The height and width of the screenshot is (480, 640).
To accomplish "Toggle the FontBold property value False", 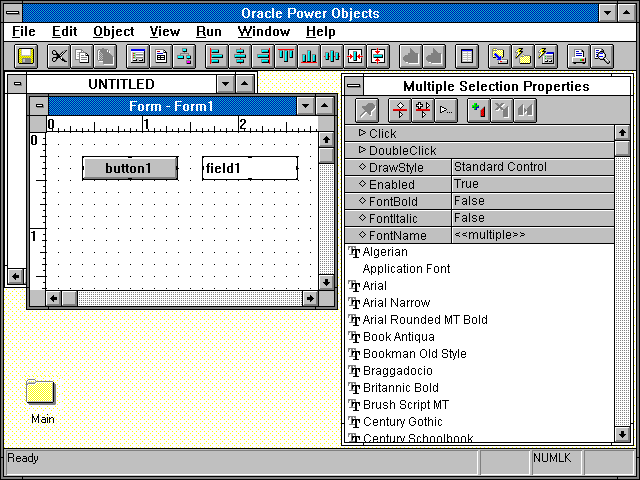I will tap(532, 201).
